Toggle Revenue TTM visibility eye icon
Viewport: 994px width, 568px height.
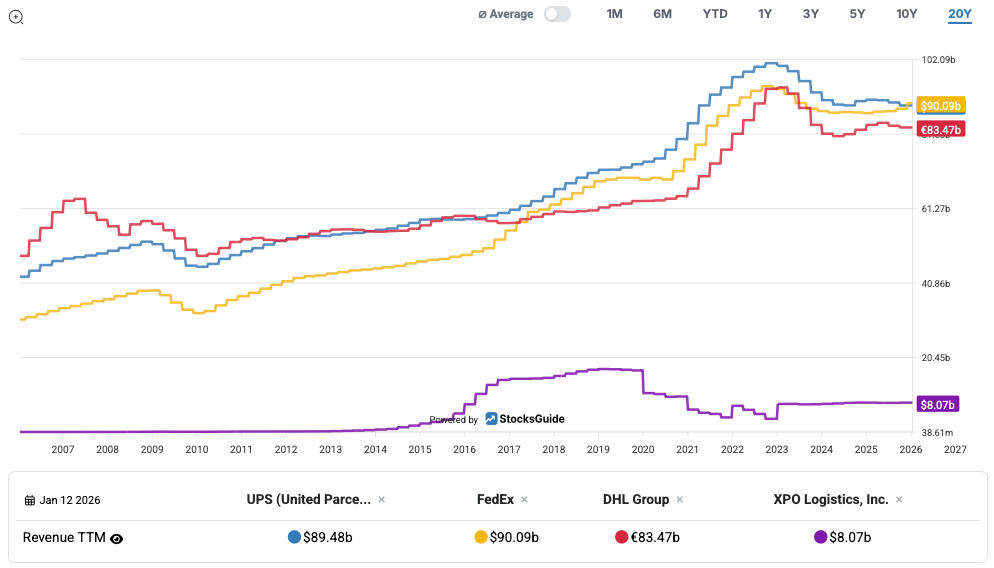click(x=117, y=538)
